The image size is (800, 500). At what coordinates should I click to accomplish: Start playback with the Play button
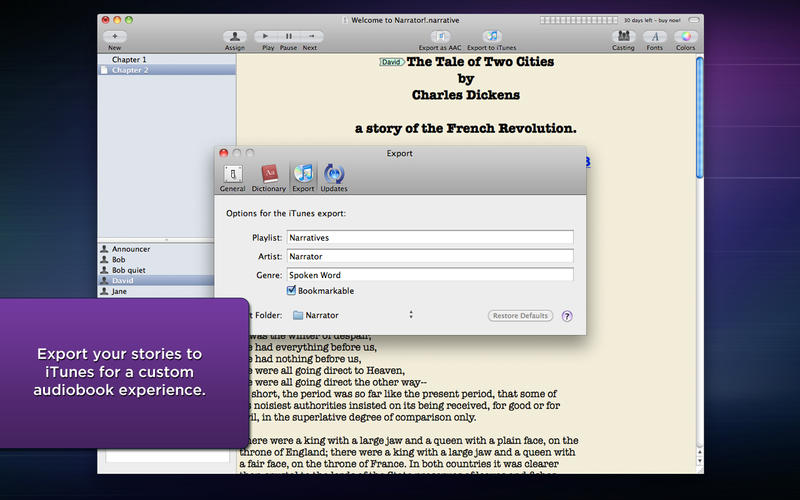[x=265, y=36]
